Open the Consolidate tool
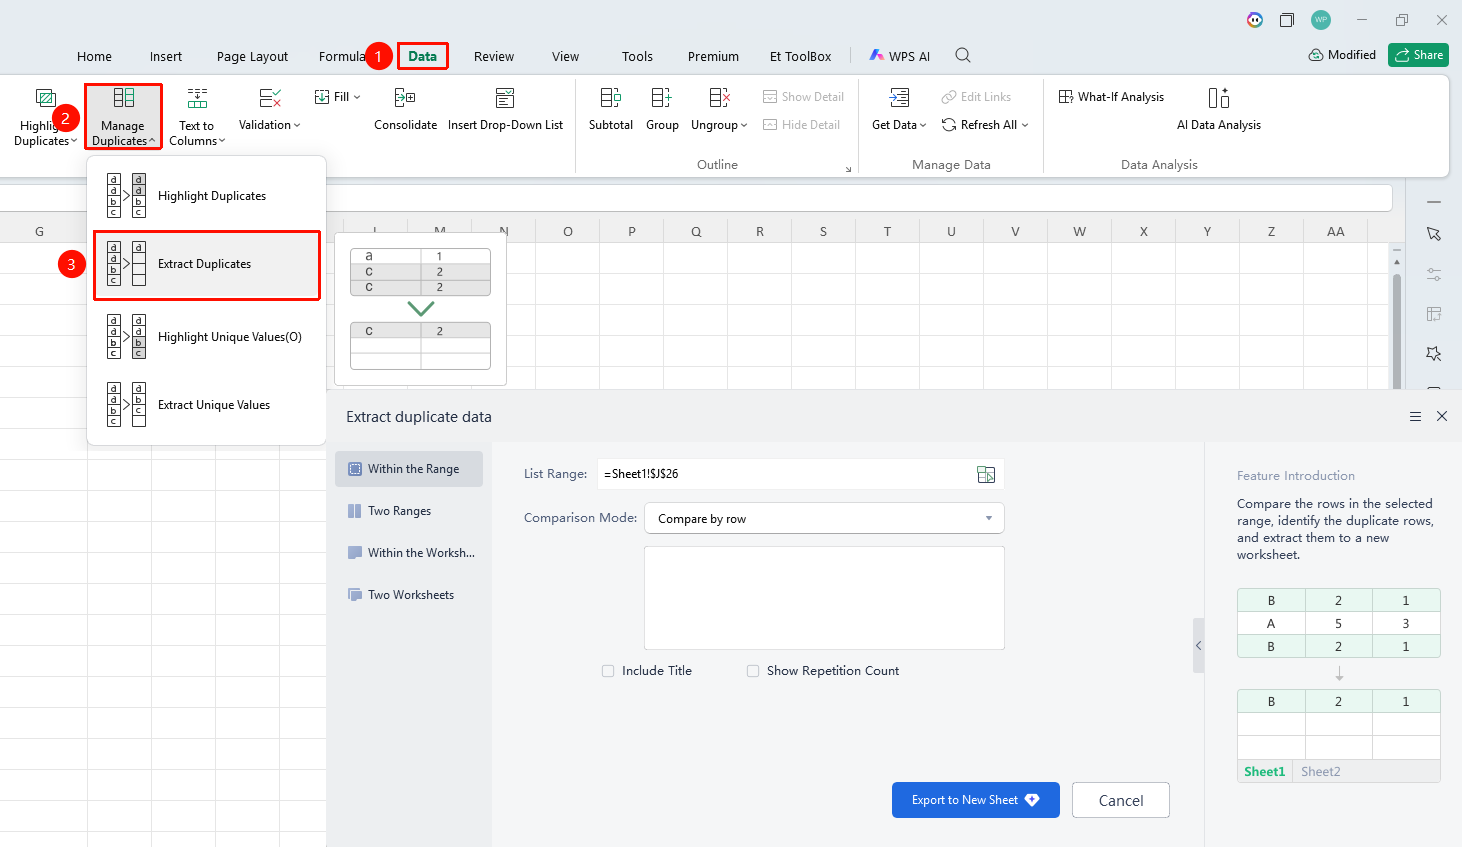1462x847 pixels. [405, 110]
